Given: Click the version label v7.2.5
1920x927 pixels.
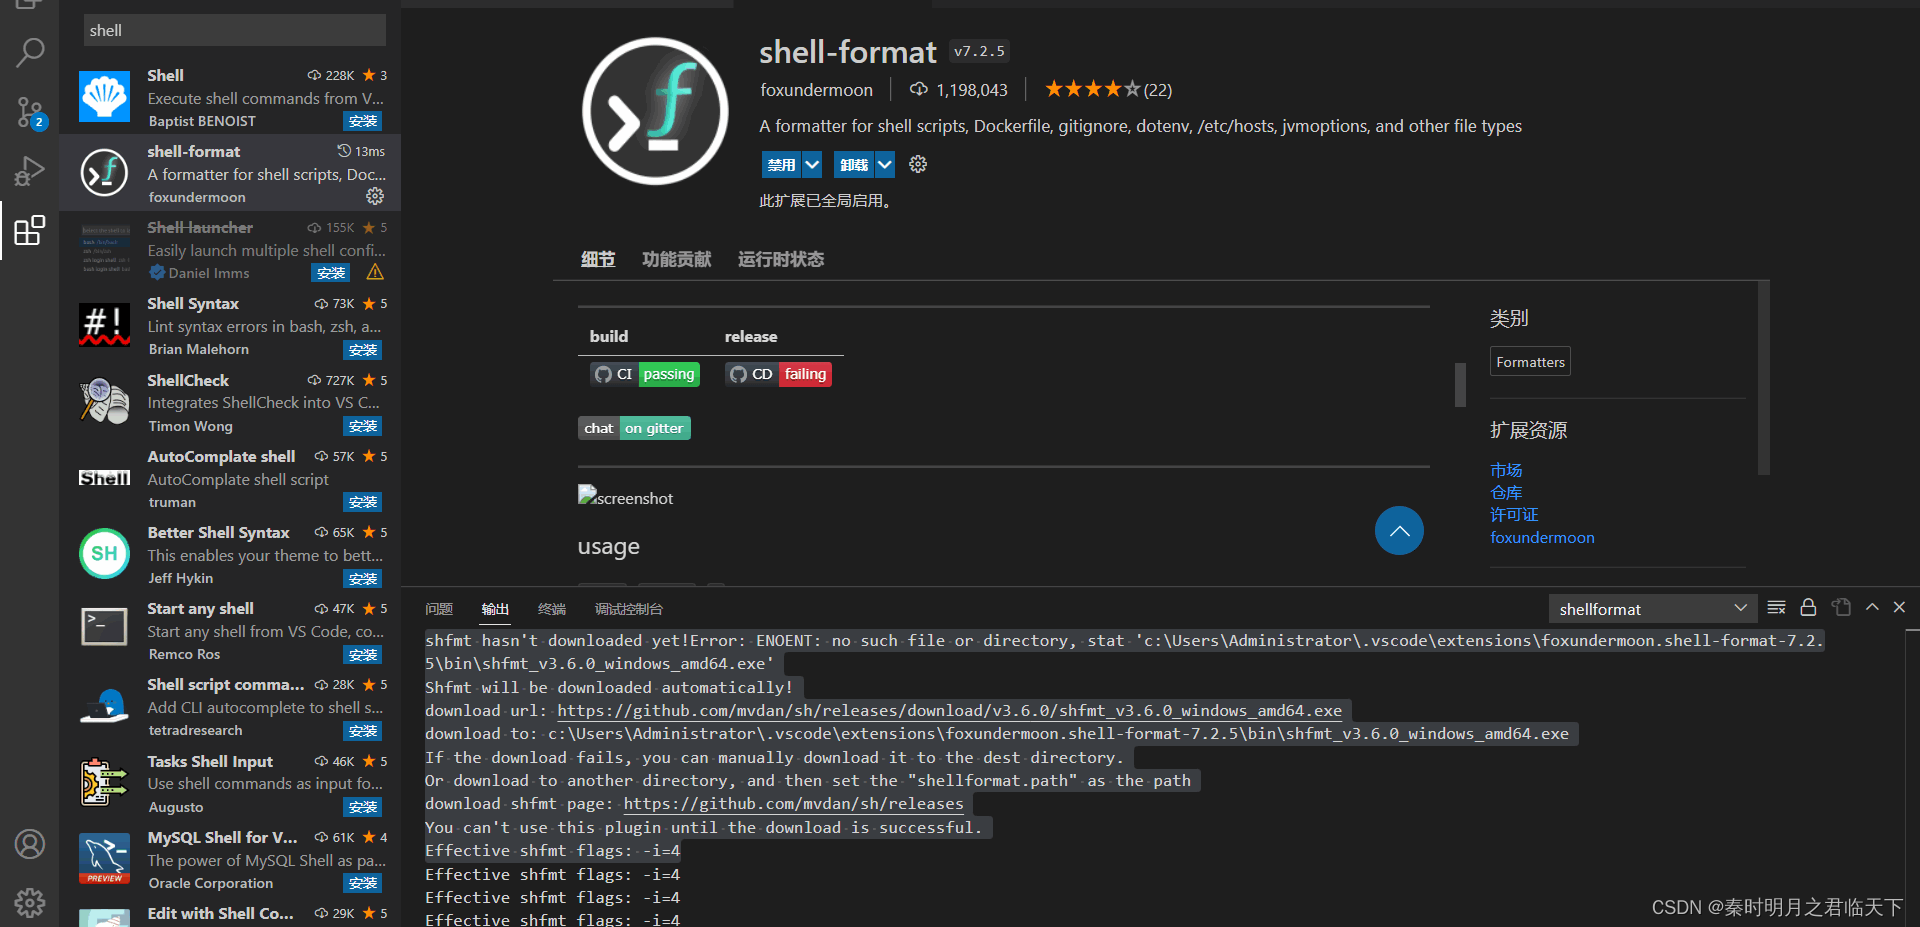Looking at the screenshot, I should click(979, 51).
